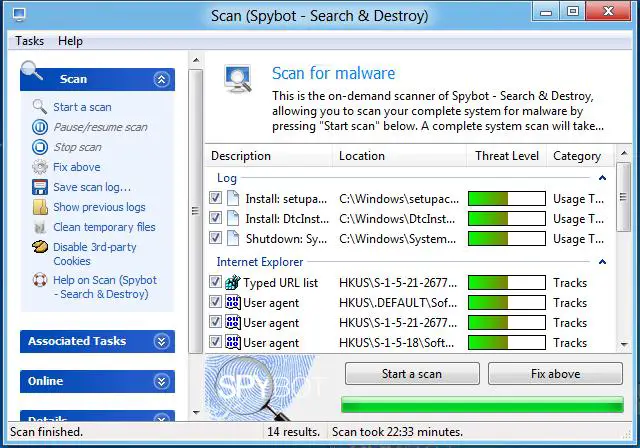Click the gear icon beside Fix above
This screenshot has height=448, width=640.
(x=40, y=167)
